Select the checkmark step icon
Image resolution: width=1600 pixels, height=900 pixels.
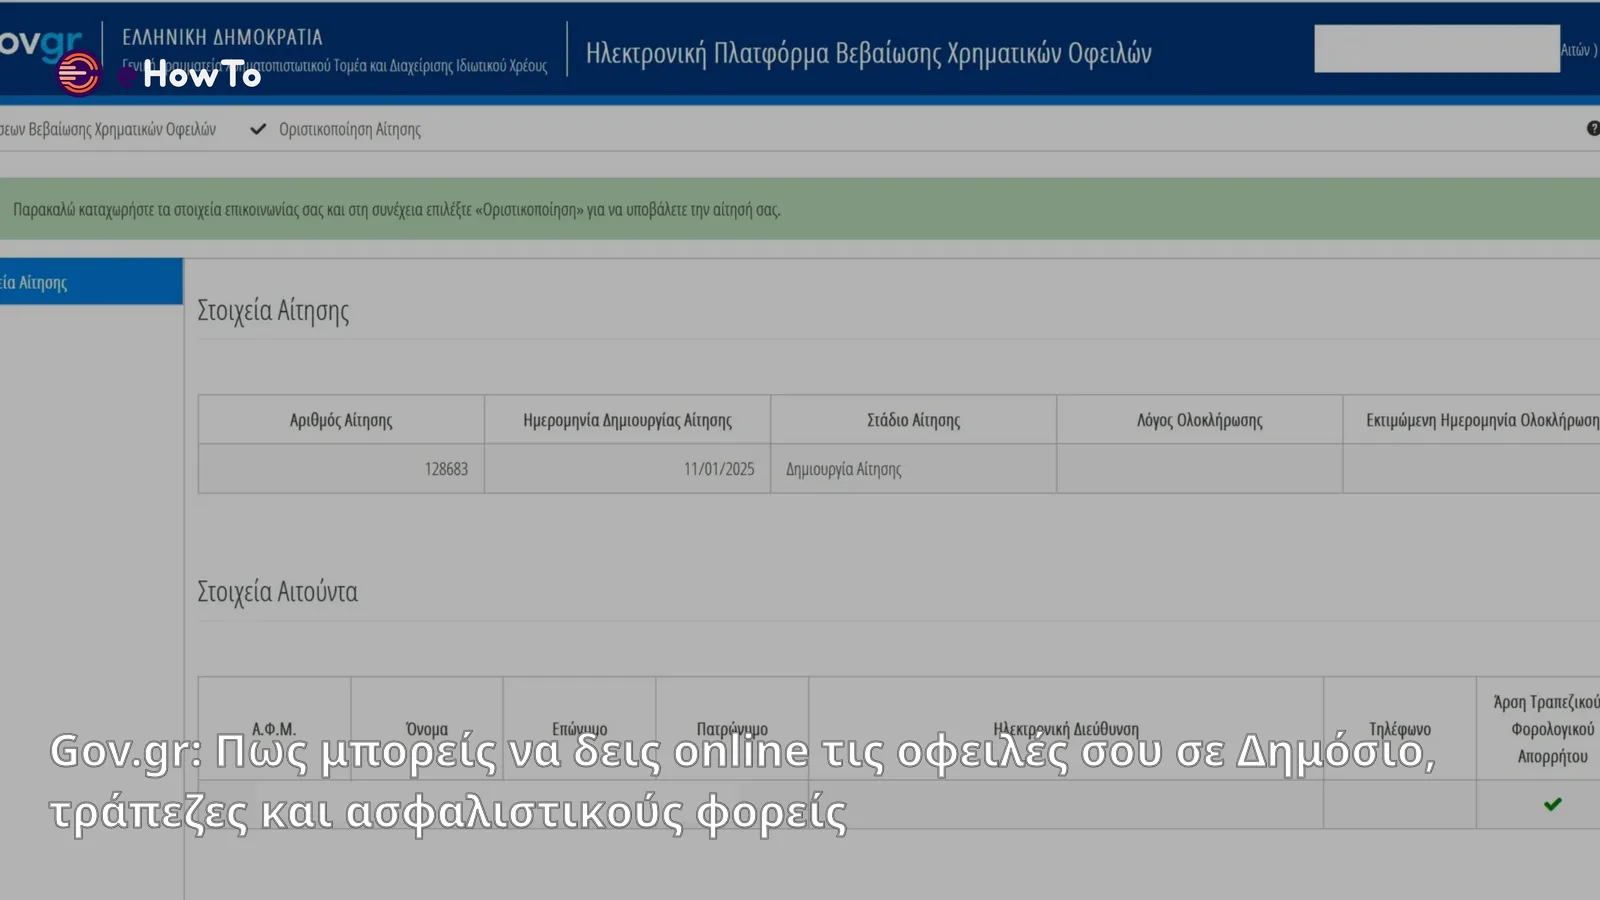(x=259, y=128)
